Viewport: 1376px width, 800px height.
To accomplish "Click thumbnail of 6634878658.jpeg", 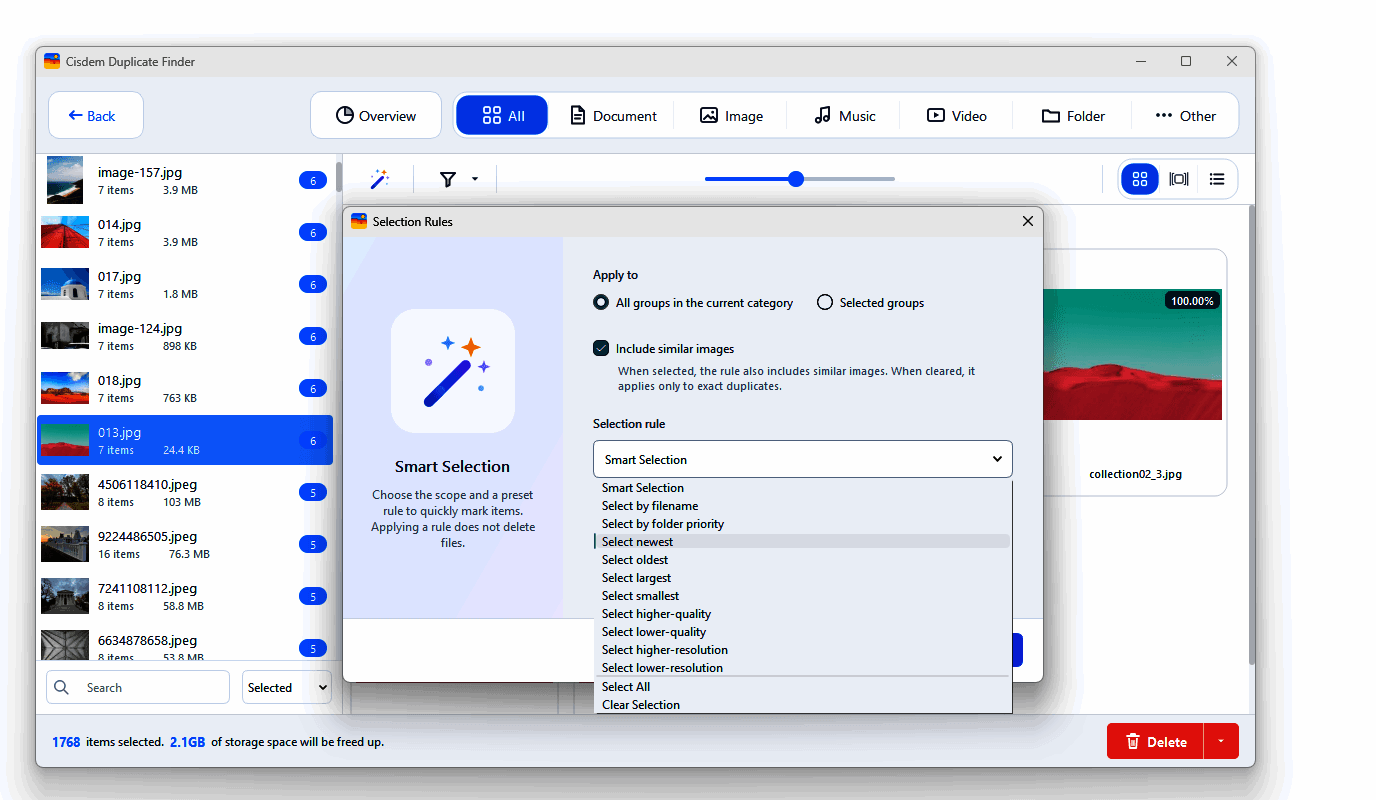I will tap(65, 645).
